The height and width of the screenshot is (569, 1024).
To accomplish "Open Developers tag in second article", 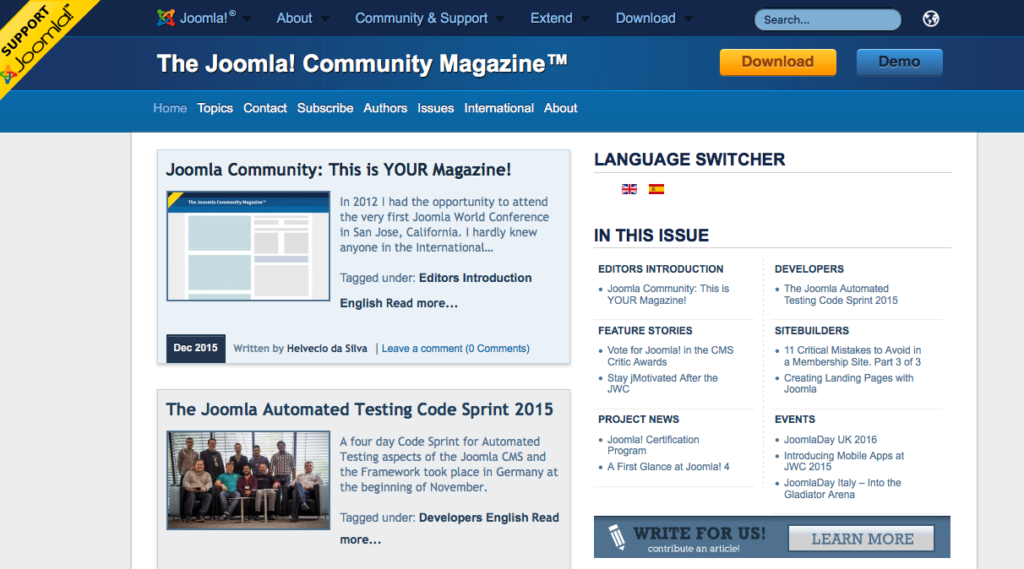I will click(x=451, y=517).
